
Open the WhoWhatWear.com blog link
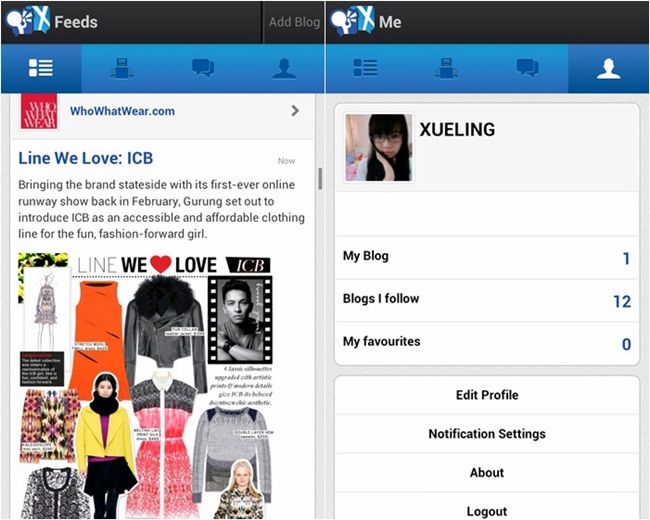point(122,111)
